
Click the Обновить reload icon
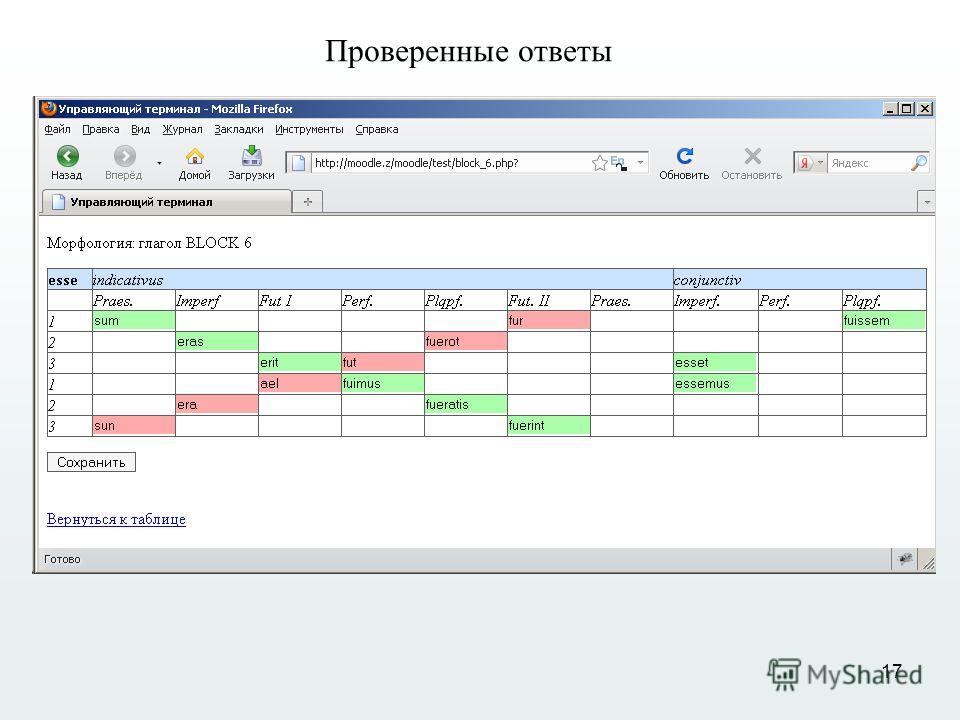click(684, 156)
